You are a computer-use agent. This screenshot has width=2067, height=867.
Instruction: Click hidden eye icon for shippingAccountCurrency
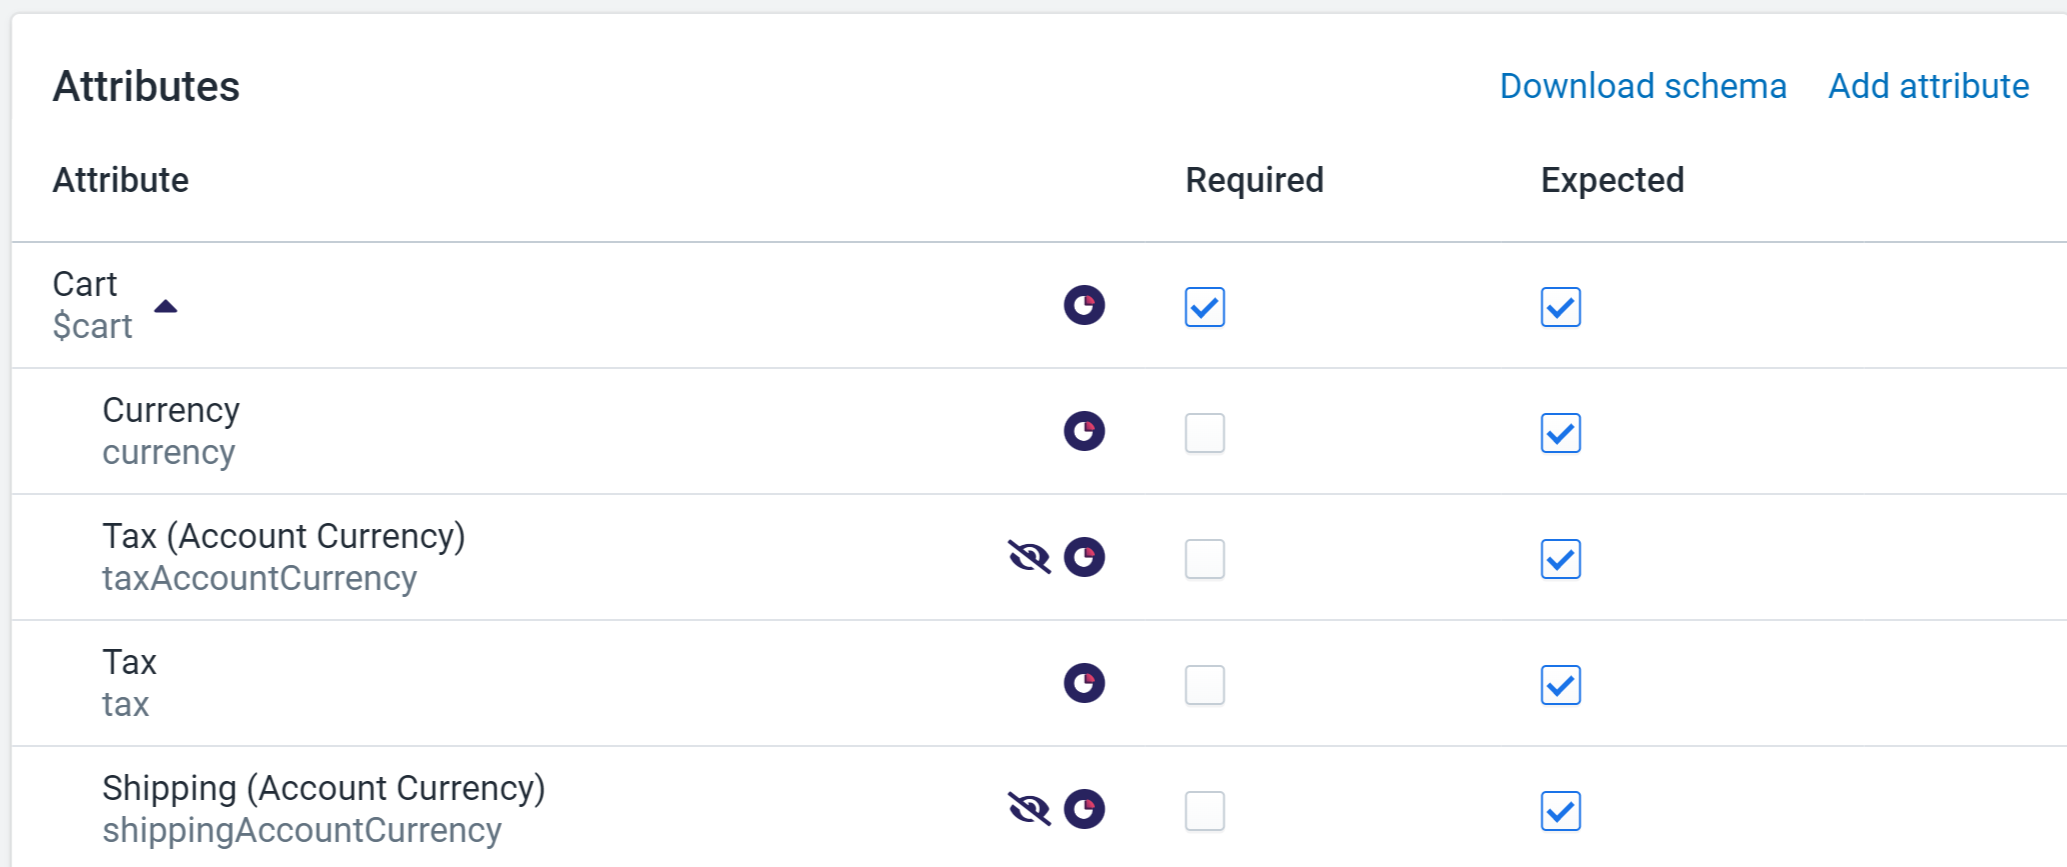click(1029, 809)
